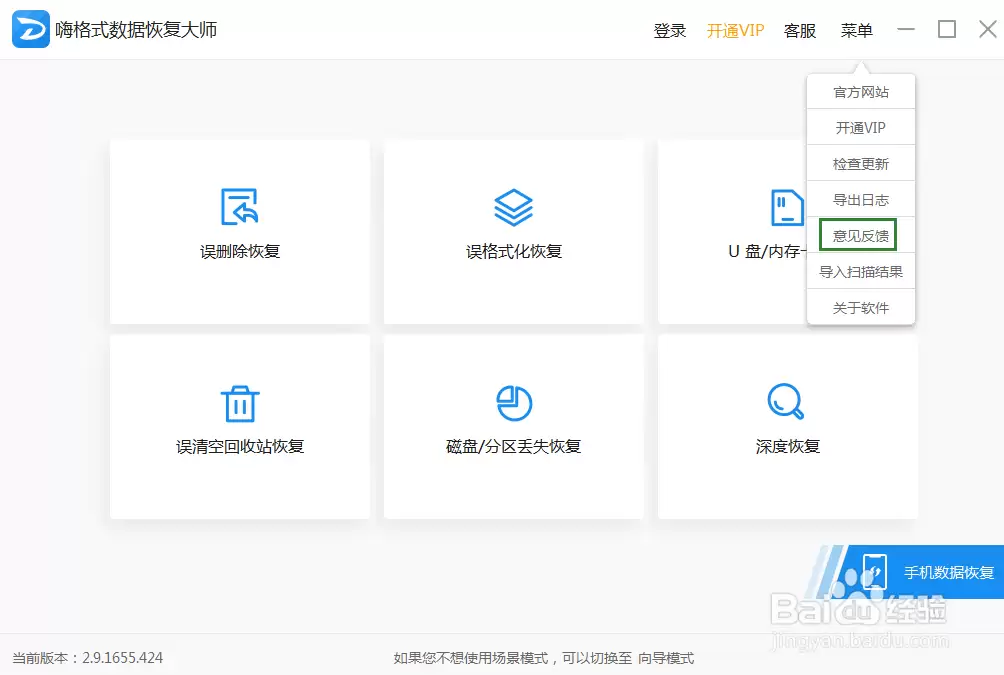Open 客服 customer service
The image size is (1004, 675).
(x=800, y=31)
